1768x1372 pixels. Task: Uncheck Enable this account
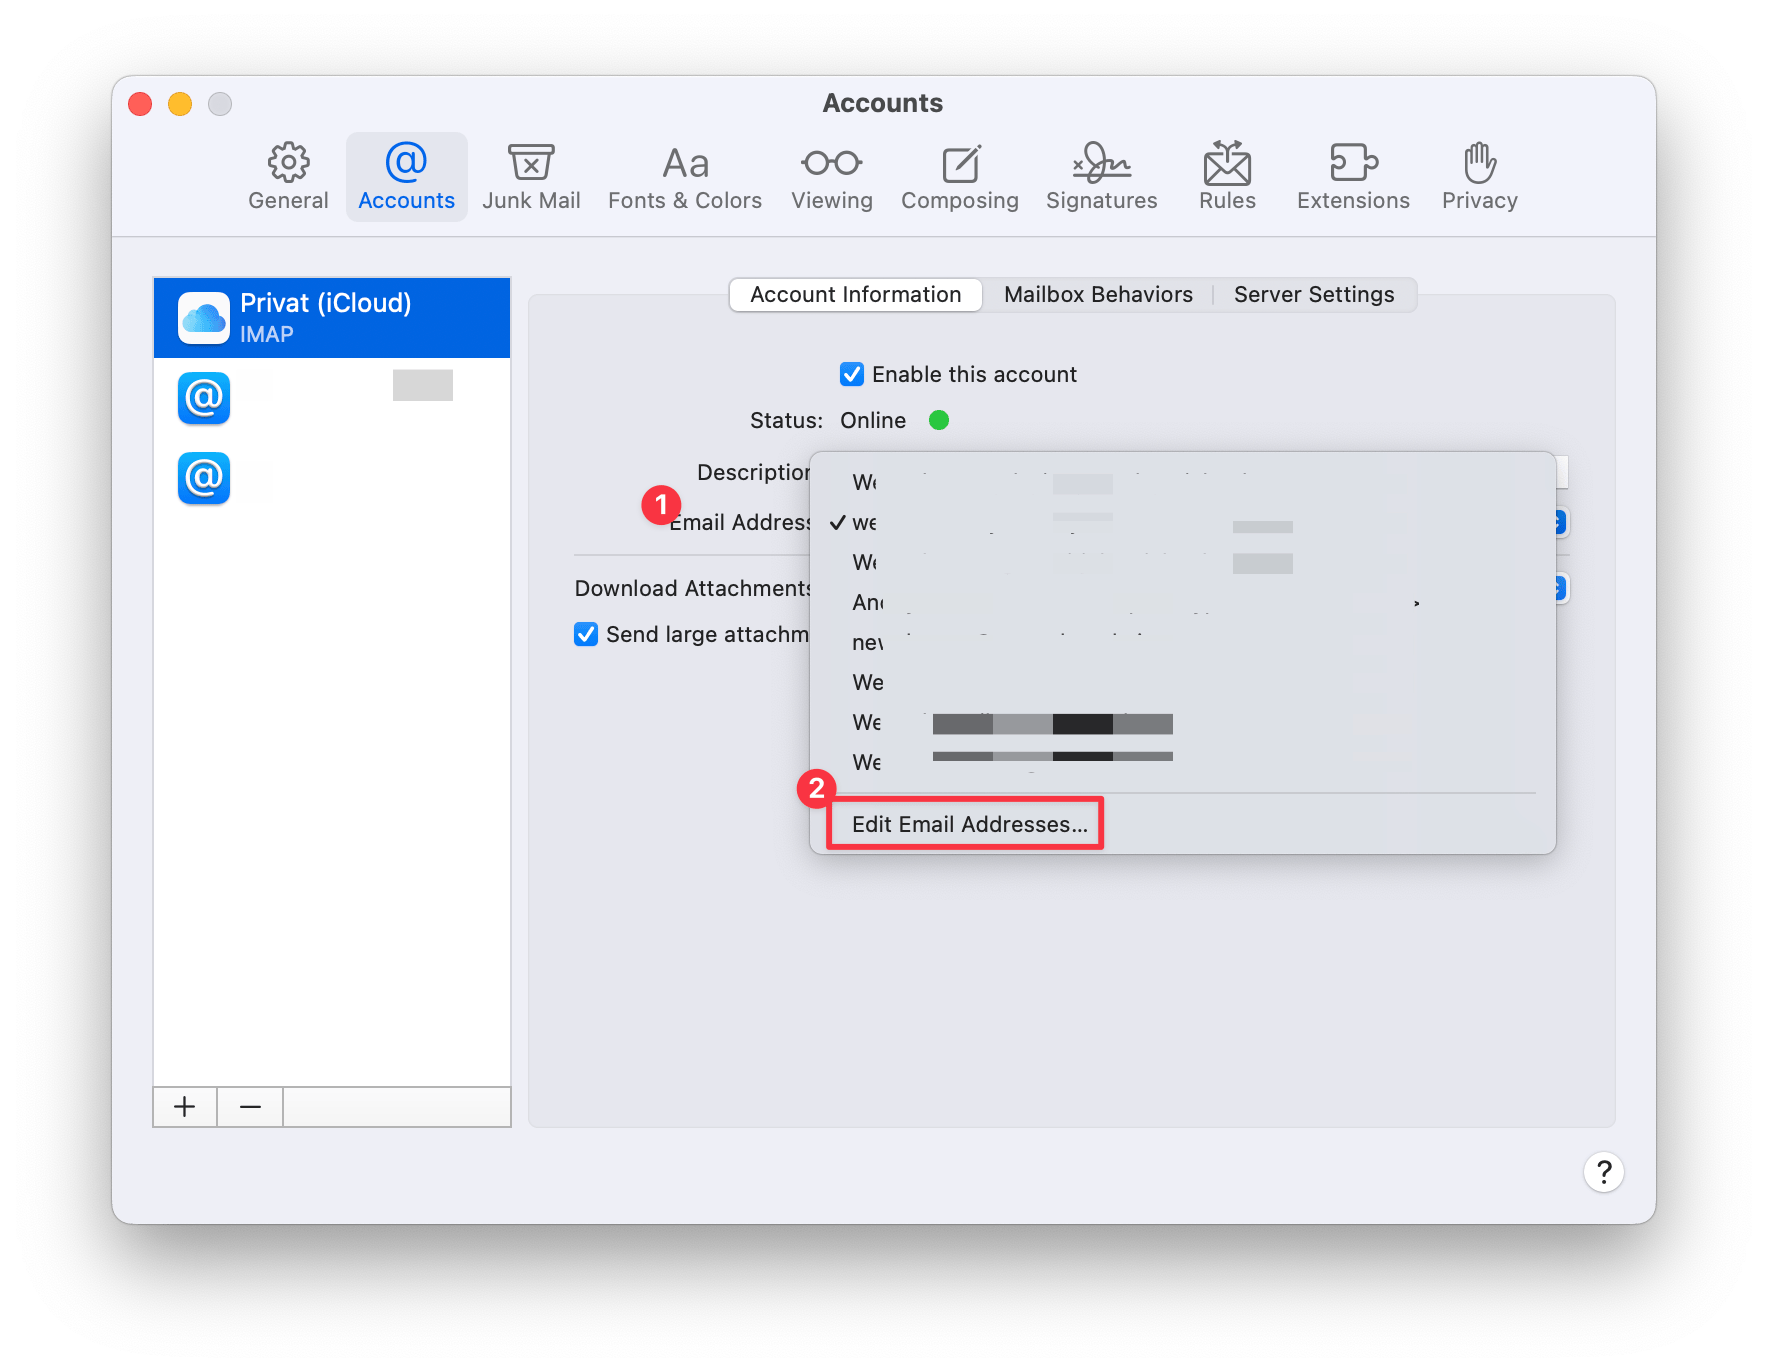(x=851, y=374)
